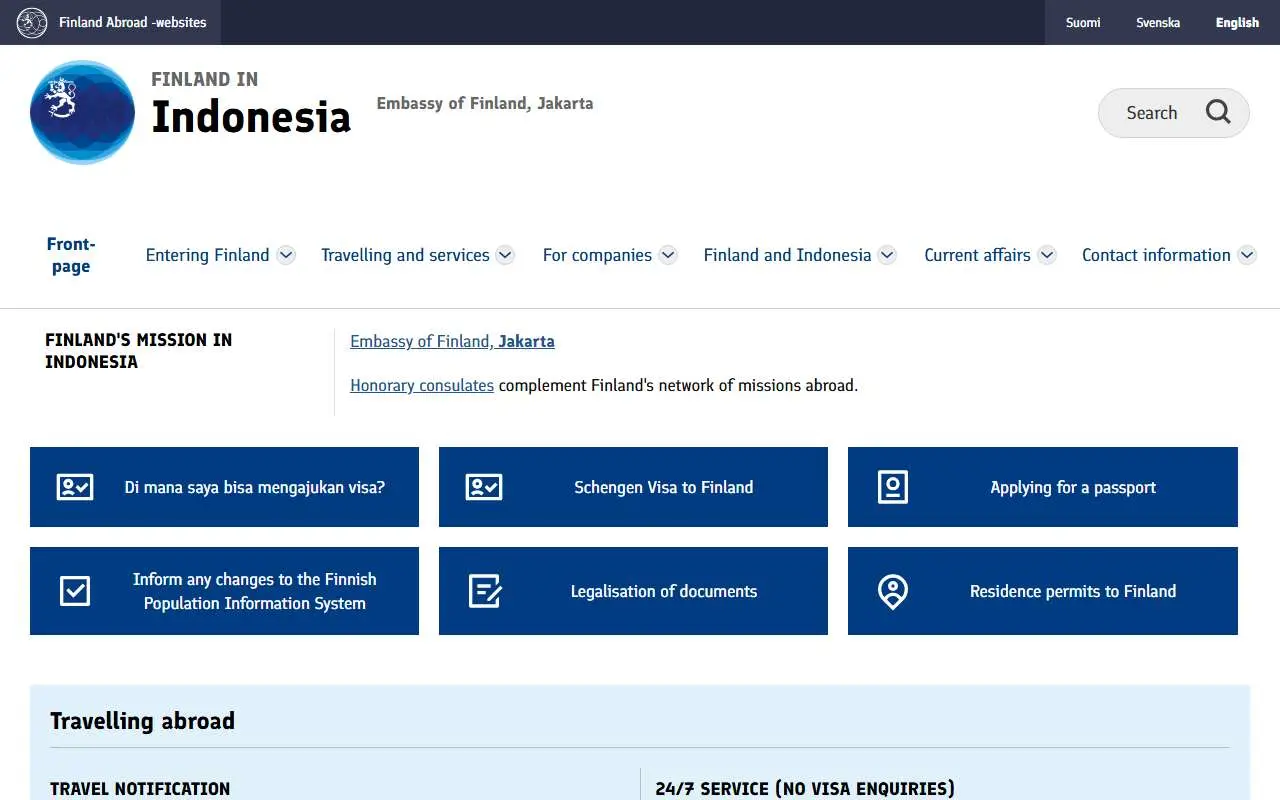Click the Indonesia site title

[251, 117]
